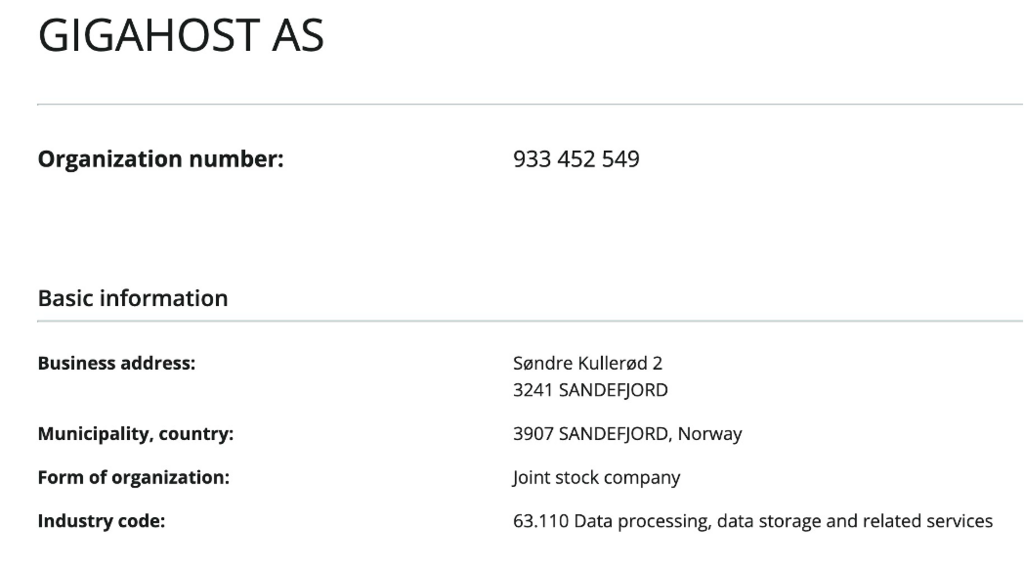
Task: Click the AS suffix in the title
Action: 298,35
